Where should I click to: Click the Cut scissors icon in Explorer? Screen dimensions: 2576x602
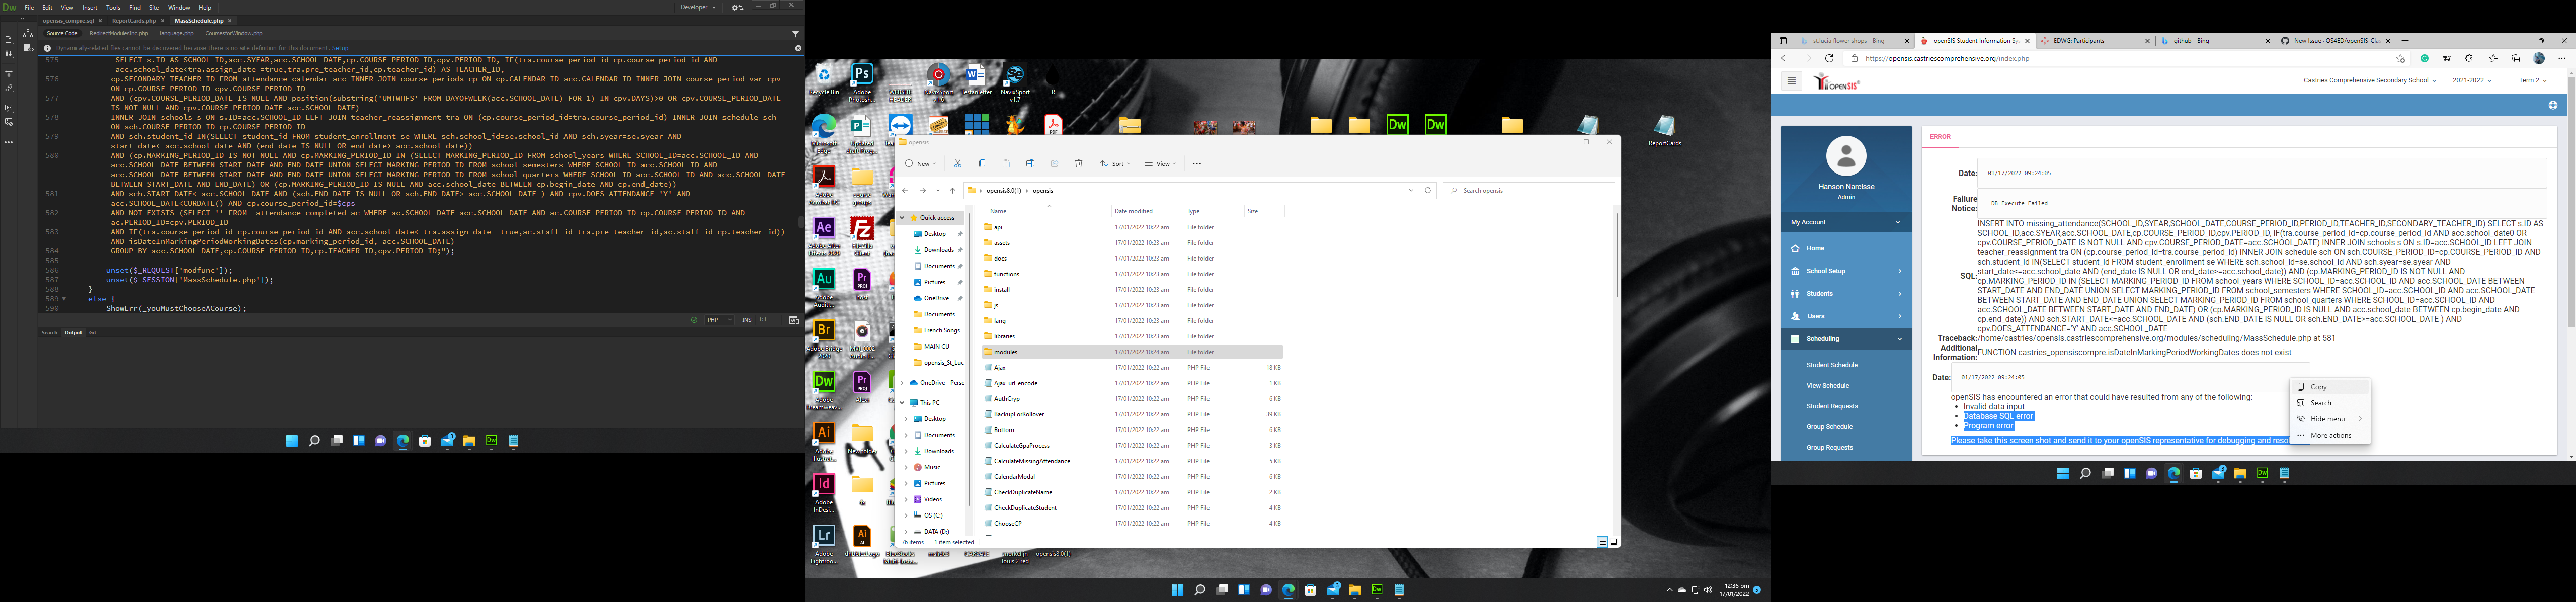pos(957,164)
